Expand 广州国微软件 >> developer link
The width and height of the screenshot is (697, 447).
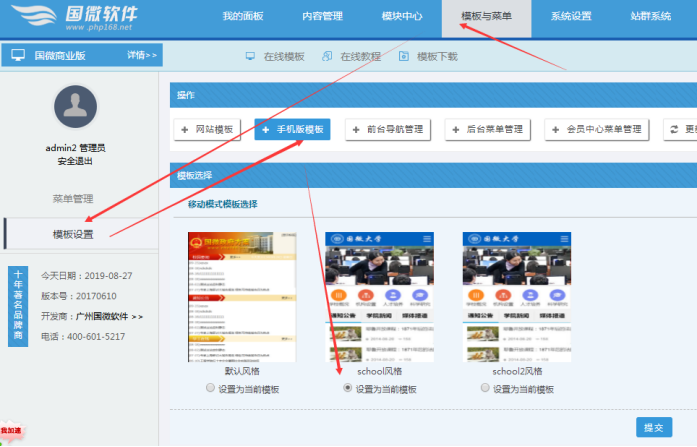(x=109, y=316)
